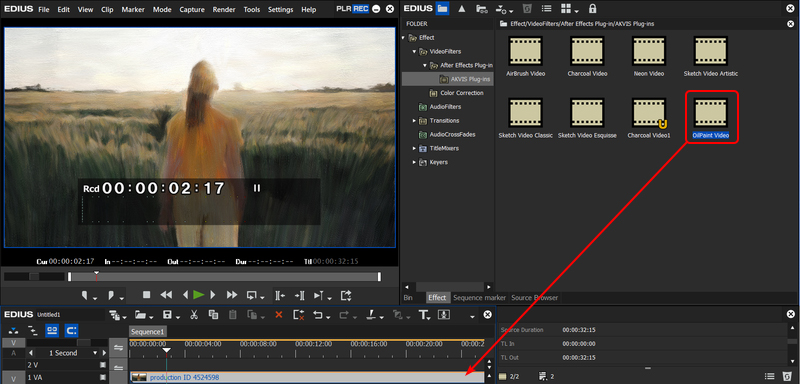
Task: Click the Fast Forward button
Action: coord(232,295)
